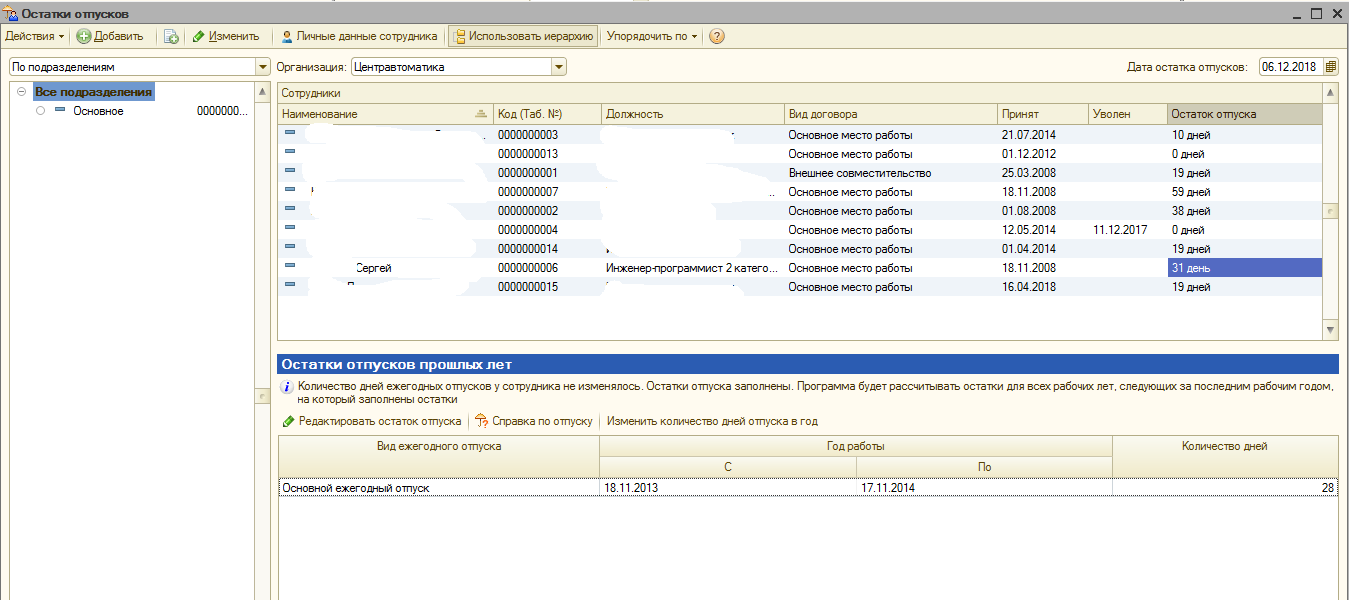Click Инженер-программист 2 катего... cell

tap(693, 268)
